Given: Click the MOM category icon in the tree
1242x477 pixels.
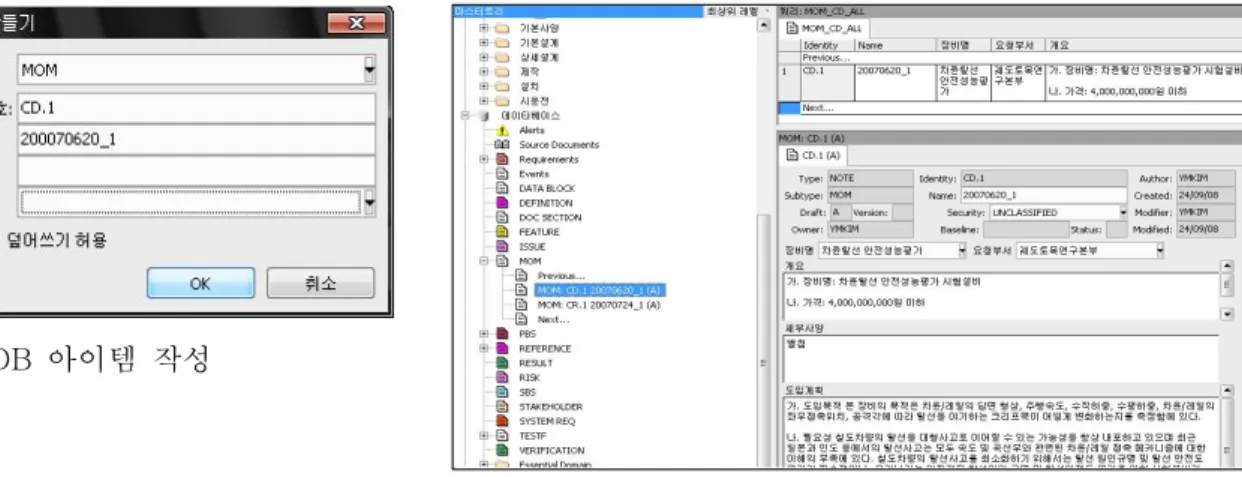Looking at the screenshot, I should (503, 261).
